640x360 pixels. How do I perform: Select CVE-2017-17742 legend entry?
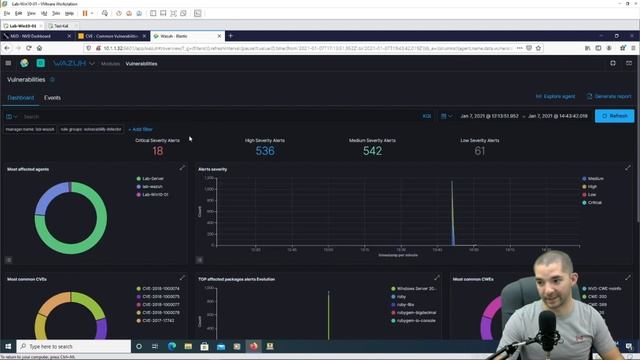(x=158, y=320)
